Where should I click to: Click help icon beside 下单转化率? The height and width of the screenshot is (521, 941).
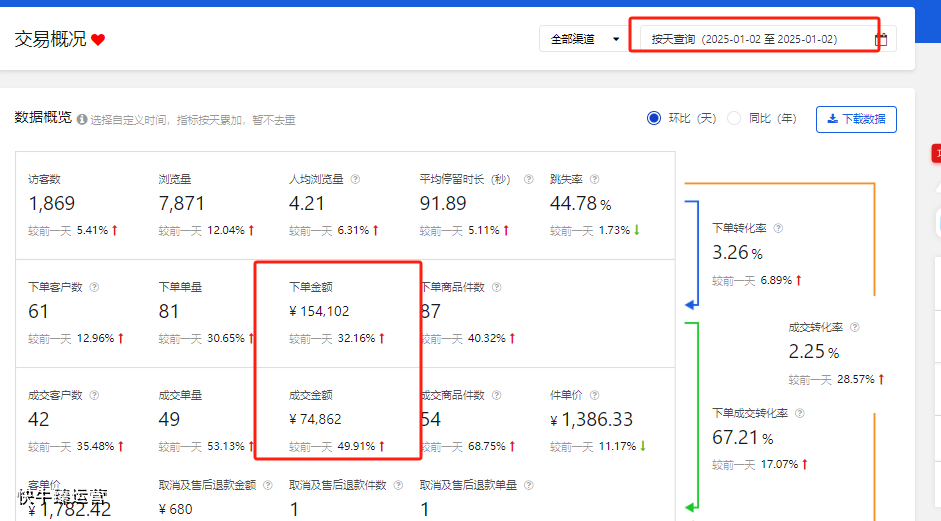(x=778, y=228)
